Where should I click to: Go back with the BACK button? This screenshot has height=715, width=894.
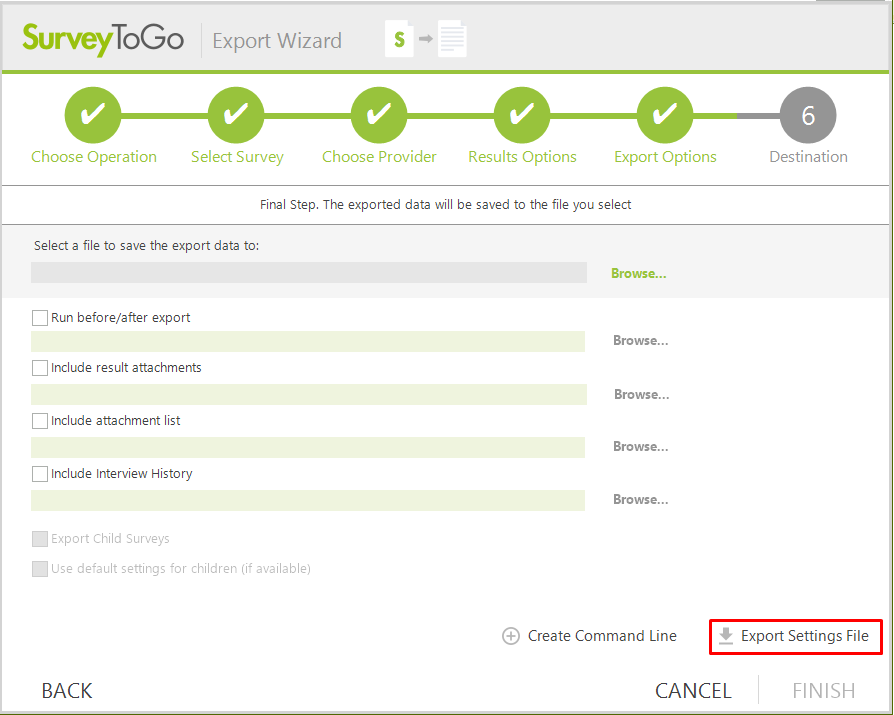click(x=67, y=691)
